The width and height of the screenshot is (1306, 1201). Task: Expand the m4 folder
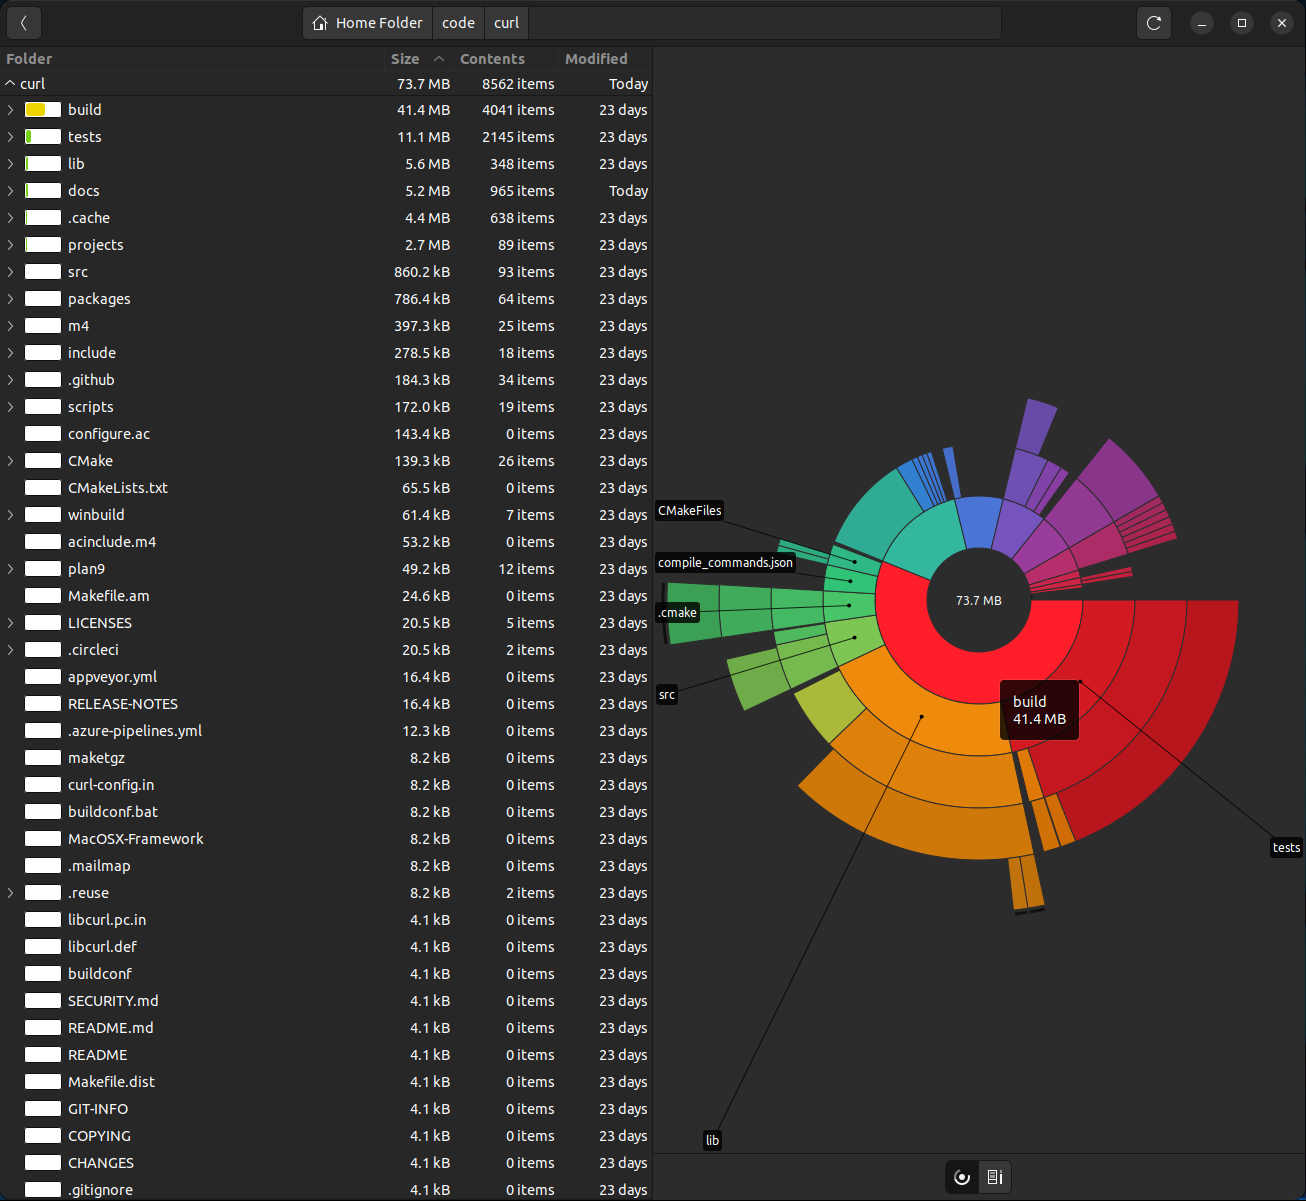tap(10, 326)
